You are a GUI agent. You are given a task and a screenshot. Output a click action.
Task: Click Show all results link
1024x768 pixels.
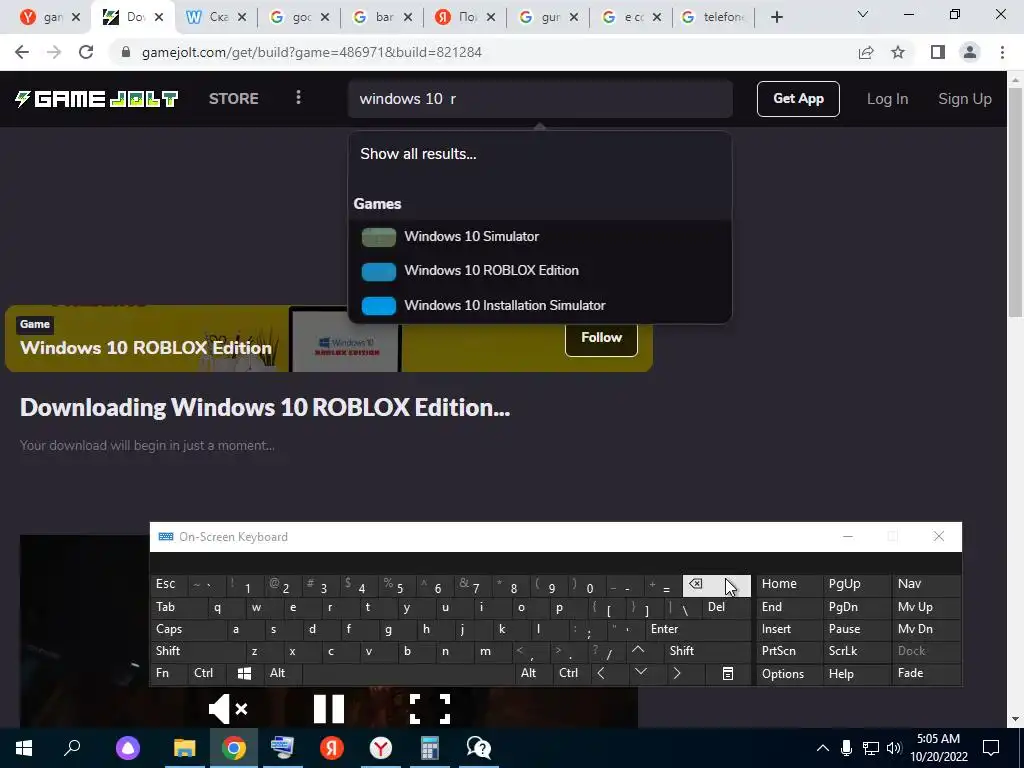[x=418, y=154]
